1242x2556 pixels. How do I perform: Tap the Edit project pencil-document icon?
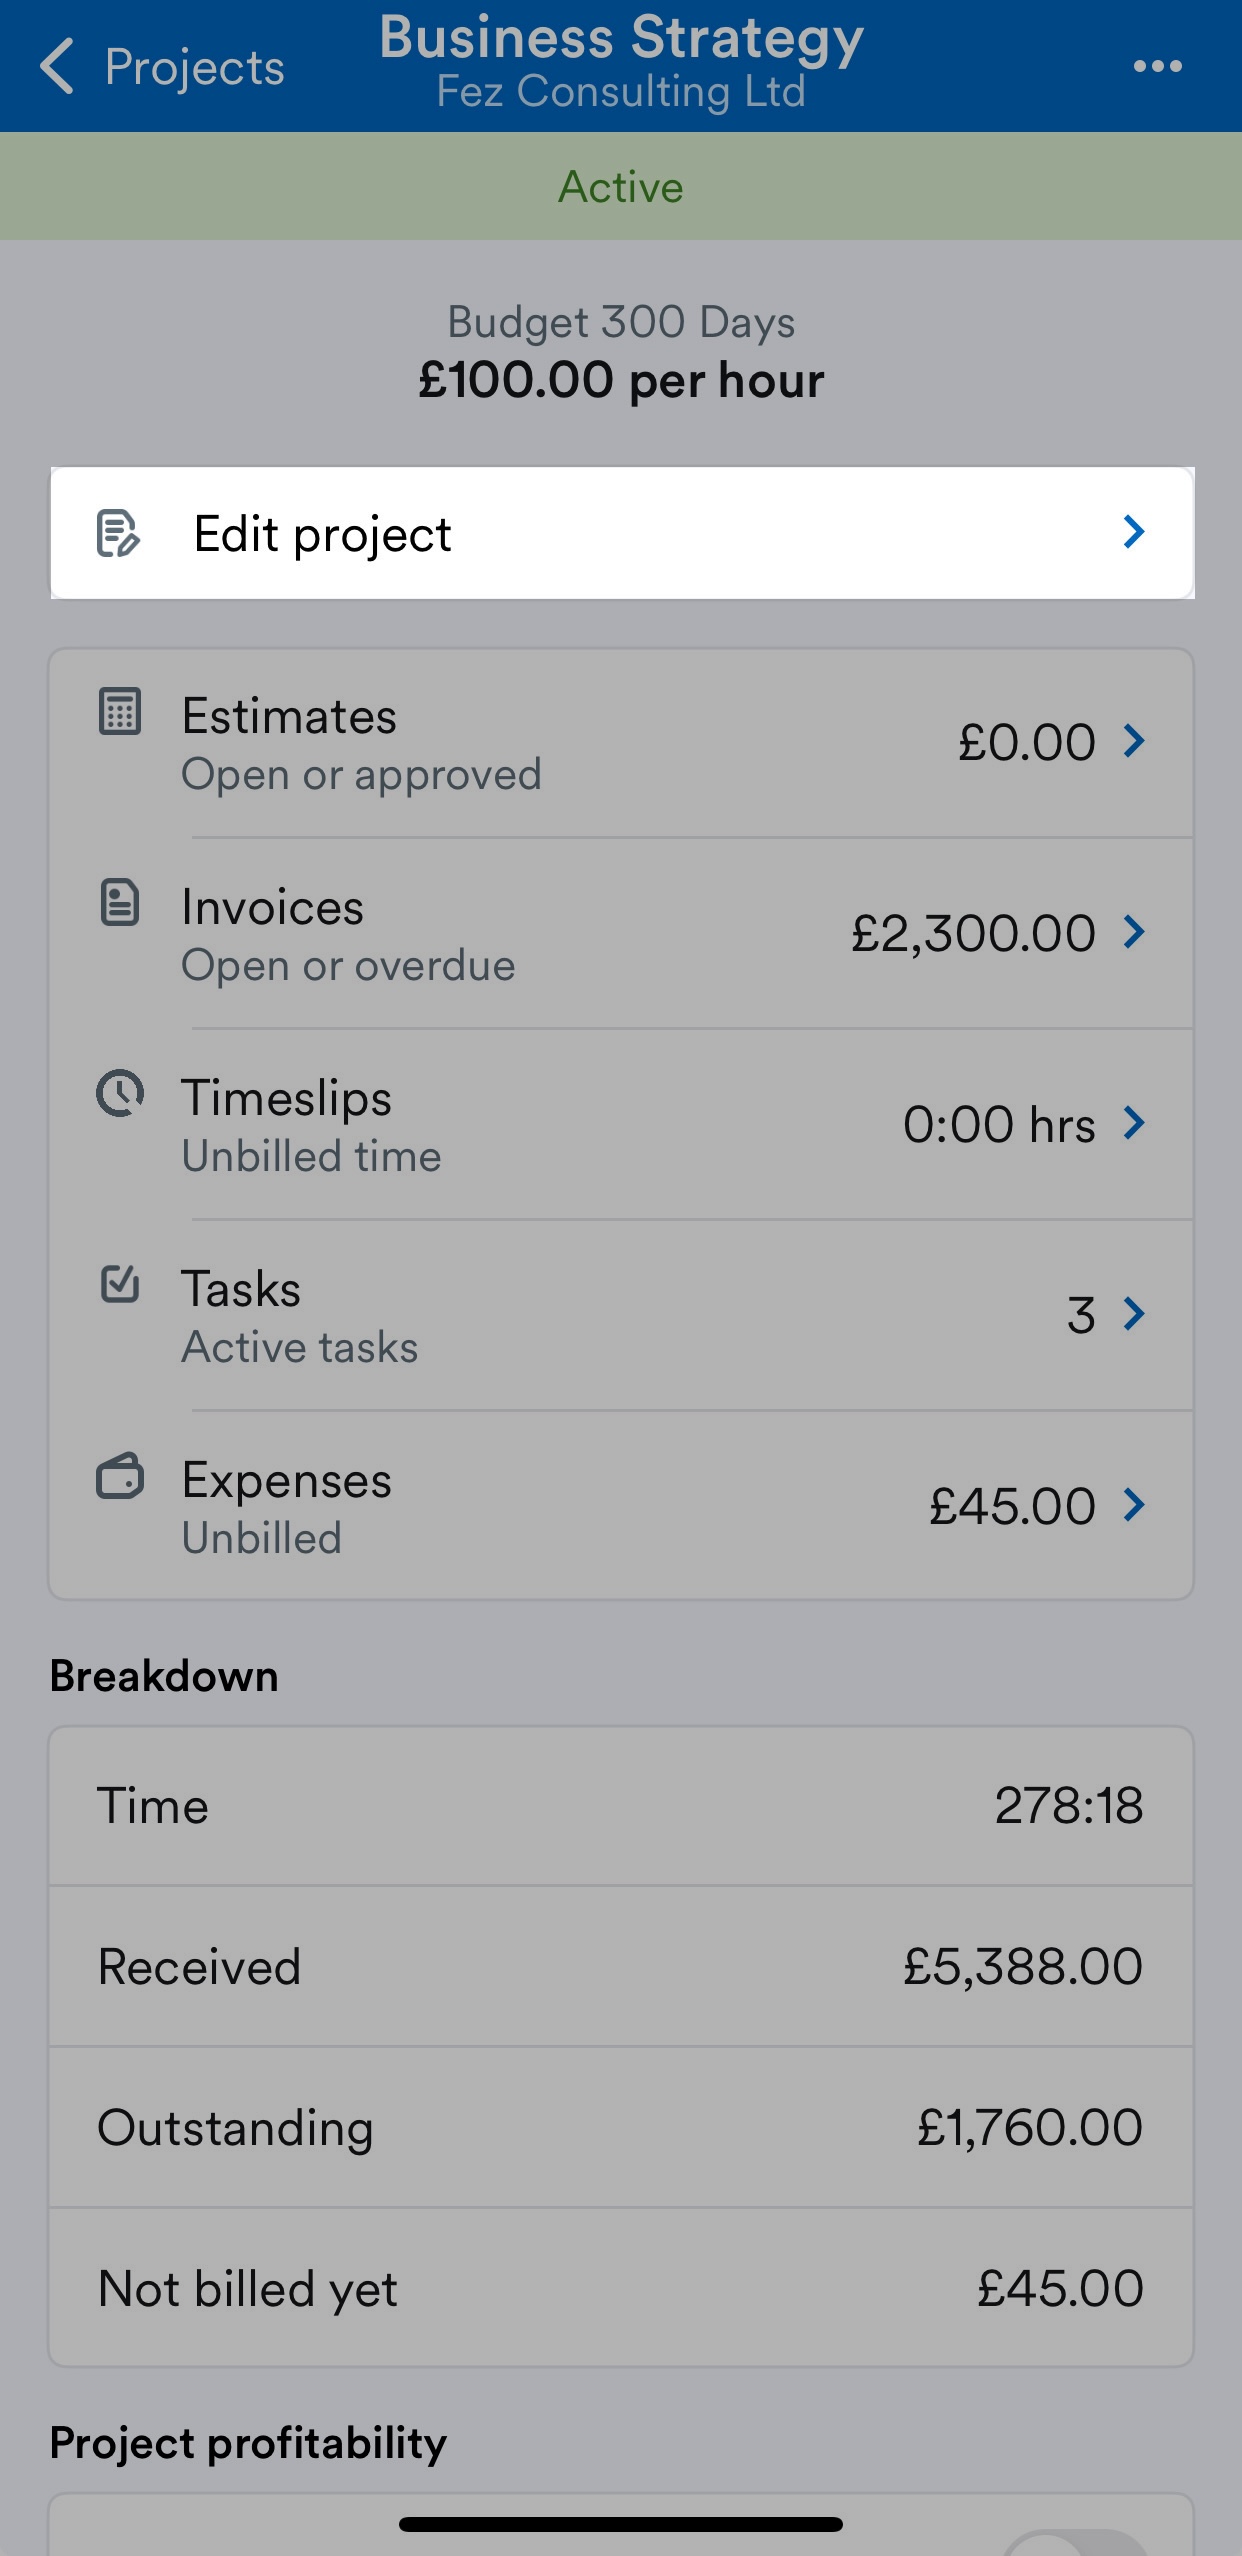[118, 533]
